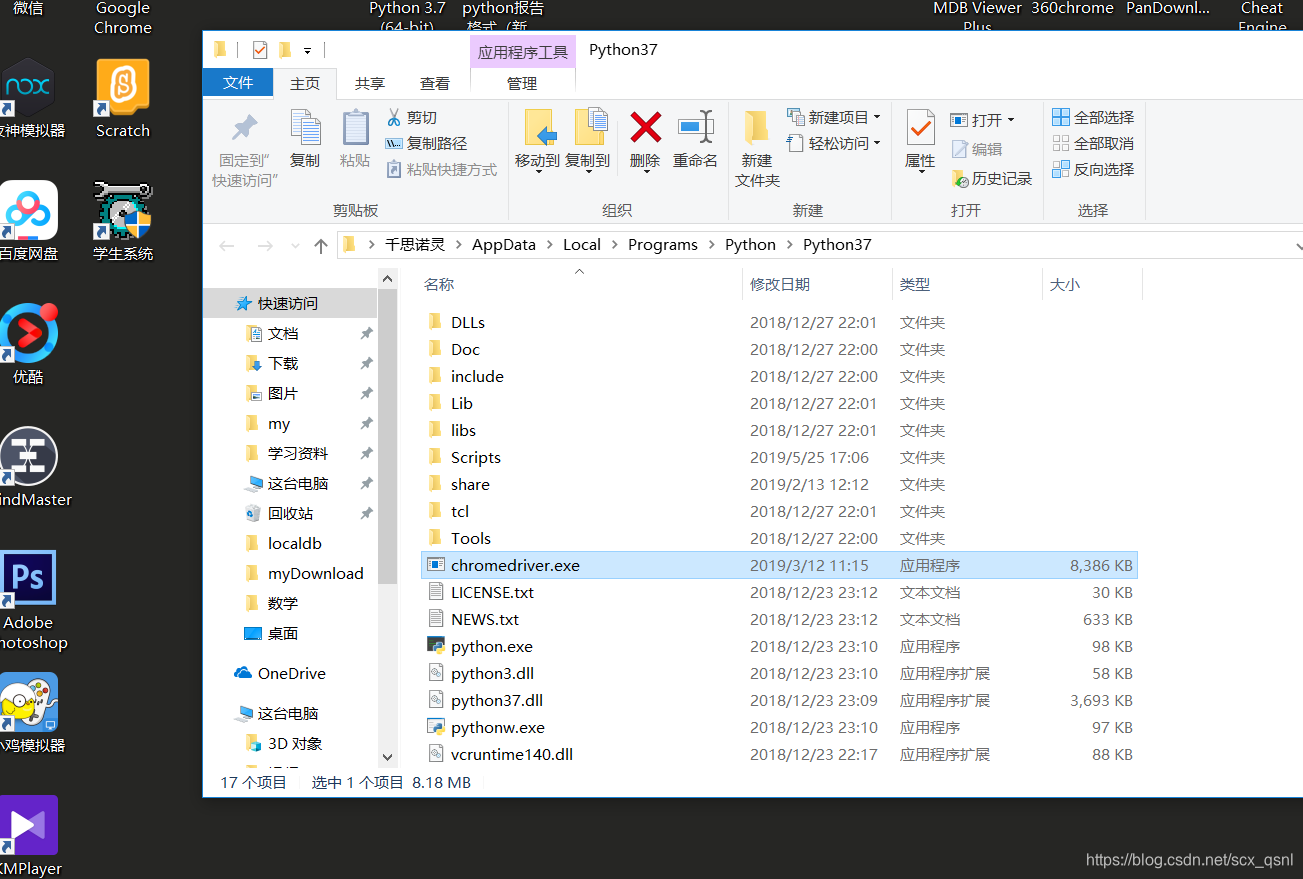Open the quick access toolbar customize arrow
Screen dimensions: 1303x879
point(308,50)
